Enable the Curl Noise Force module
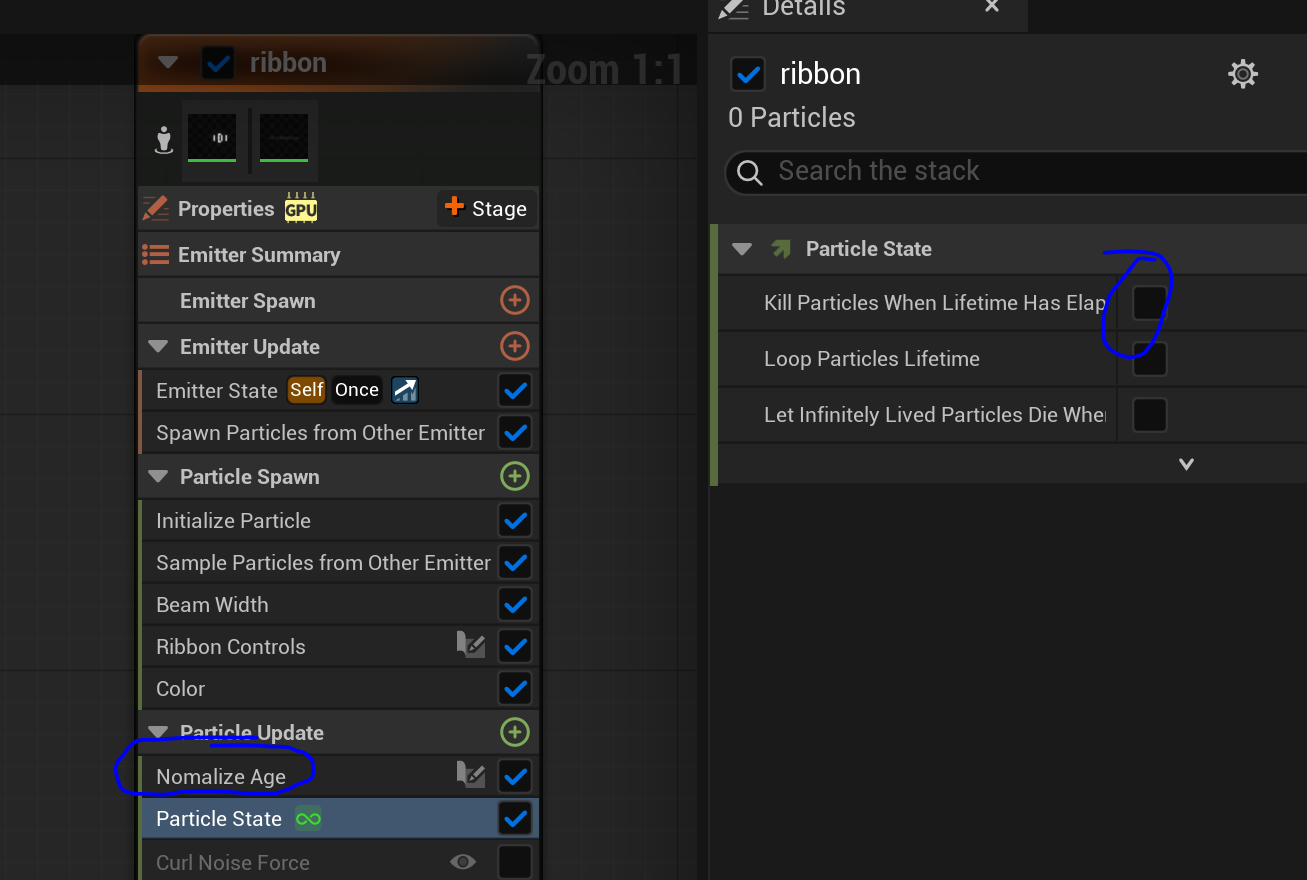The image size is (1307, 880). [x=515, y=862]
